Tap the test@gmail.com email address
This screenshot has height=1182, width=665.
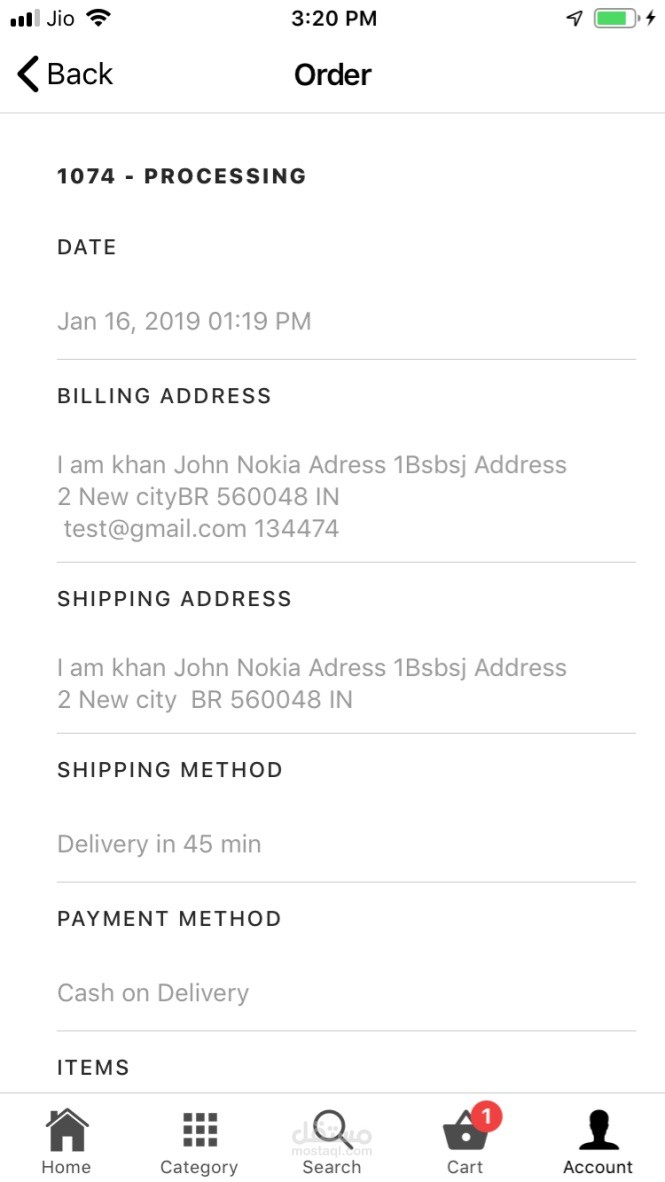[155, 529]
